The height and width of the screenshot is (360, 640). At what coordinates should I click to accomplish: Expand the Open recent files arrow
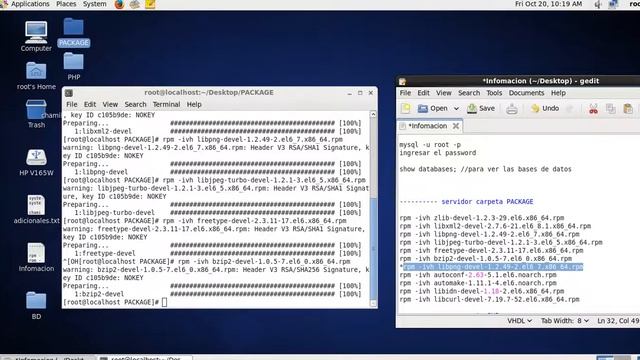pyautogui.click(x=456, y=109)
